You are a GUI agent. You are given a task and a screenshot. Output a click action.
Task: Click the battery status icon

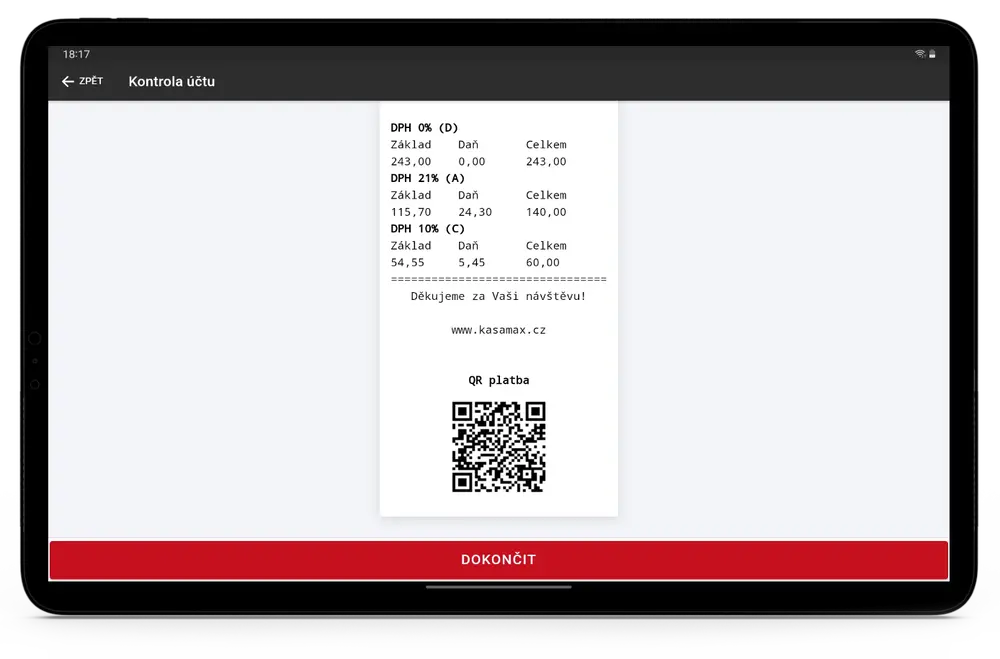pyautogui.click(x=932, y=54)
